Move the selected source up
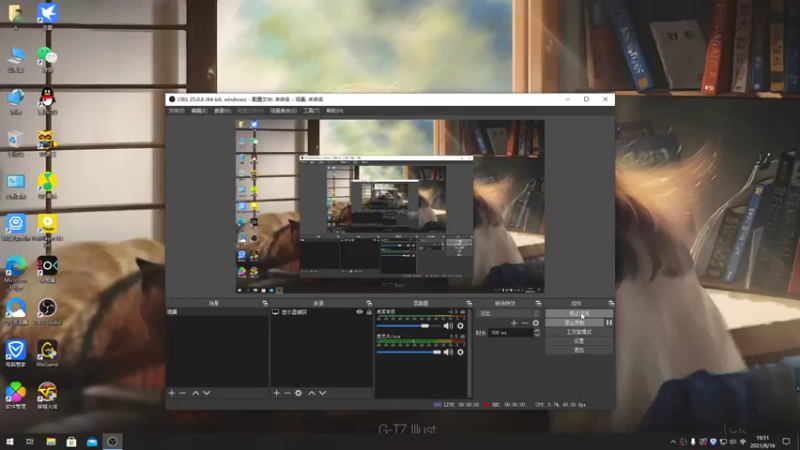 [x=311, y=393]
